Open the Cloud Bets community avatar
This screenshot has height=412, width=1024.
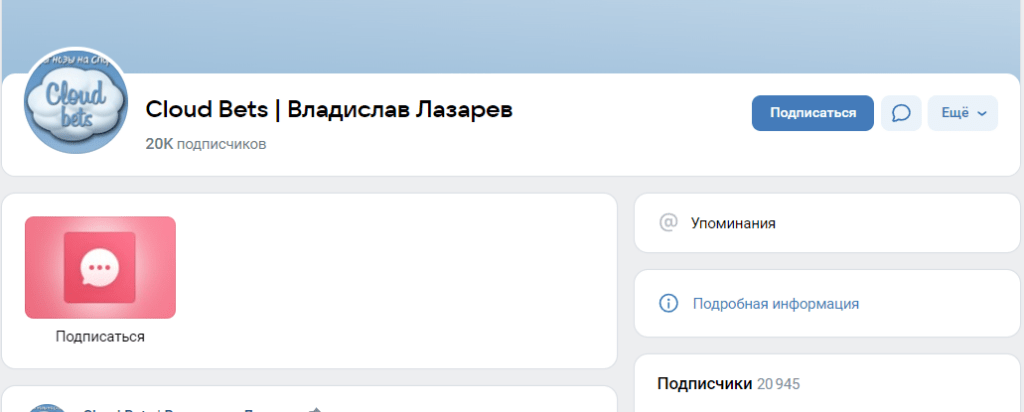(x=76, y=101)
